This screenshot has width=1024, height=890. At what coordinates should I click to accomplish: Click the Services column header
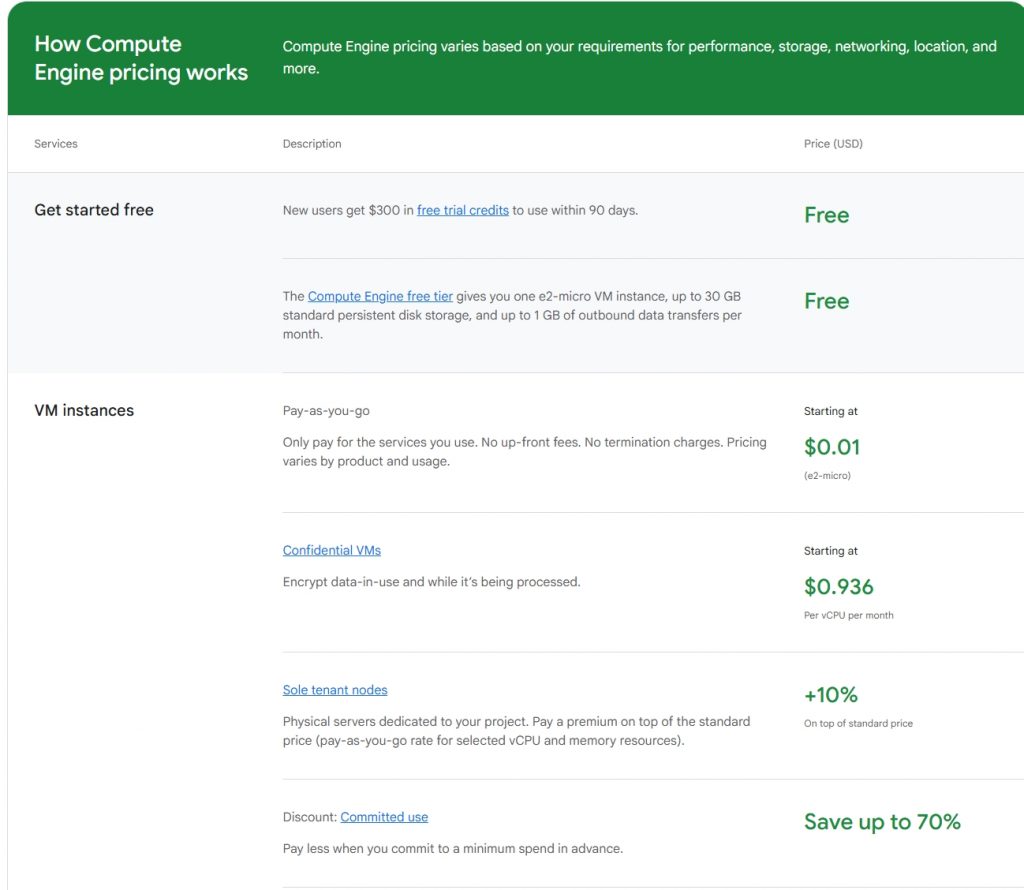(56, 144)
